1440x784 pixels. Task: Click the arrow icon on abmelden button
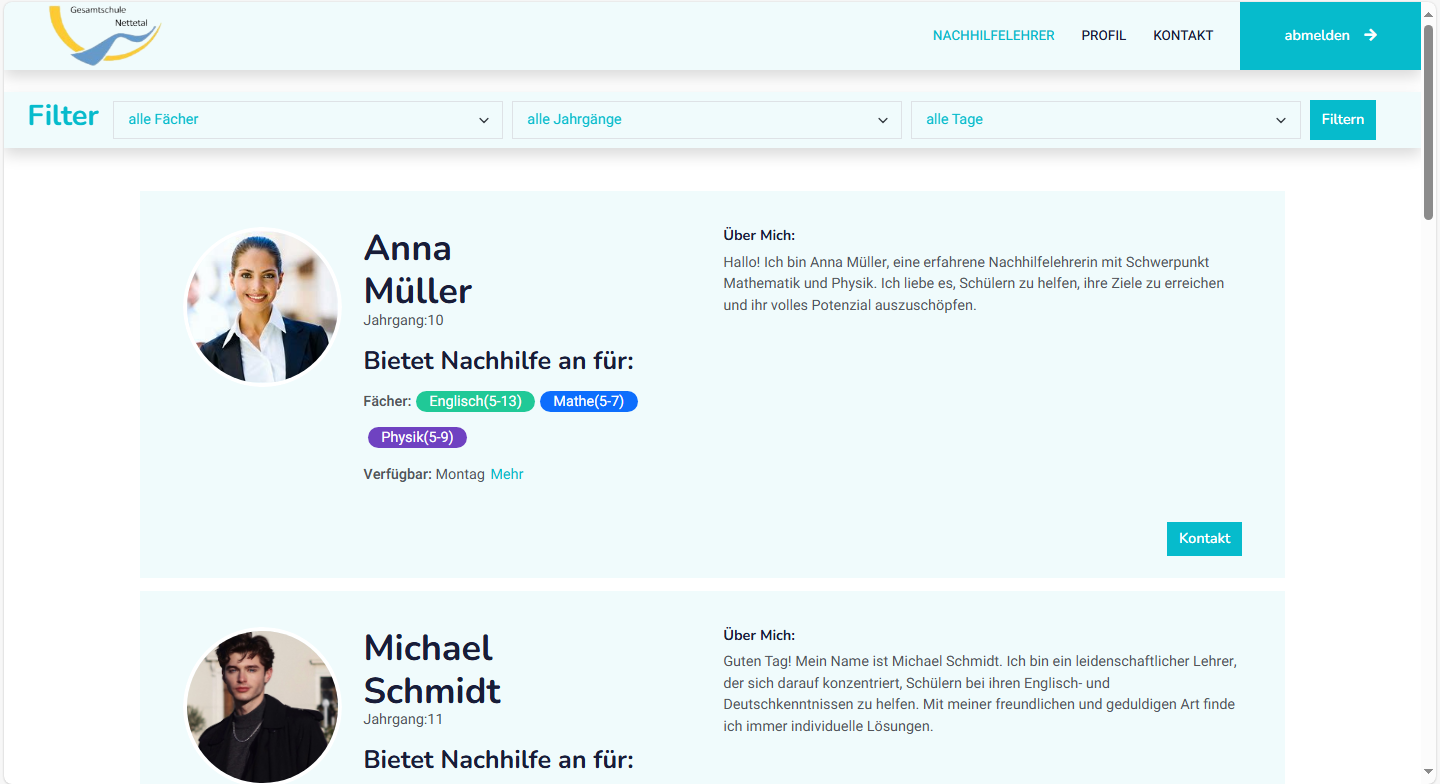[x=1370, y=35]
